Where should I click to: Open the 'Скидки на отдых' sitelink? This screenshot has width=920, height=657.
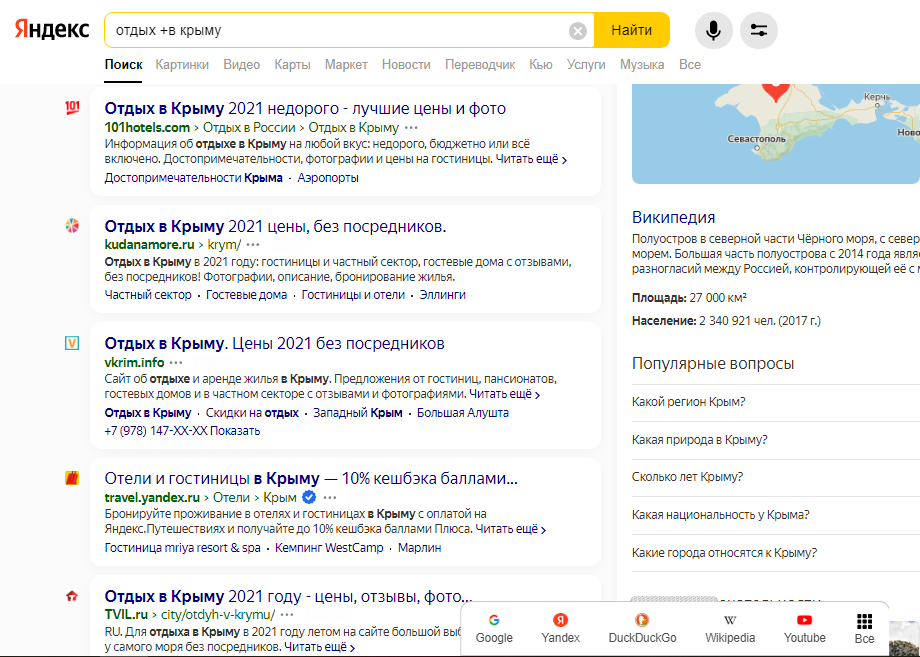tap(252, 413)
